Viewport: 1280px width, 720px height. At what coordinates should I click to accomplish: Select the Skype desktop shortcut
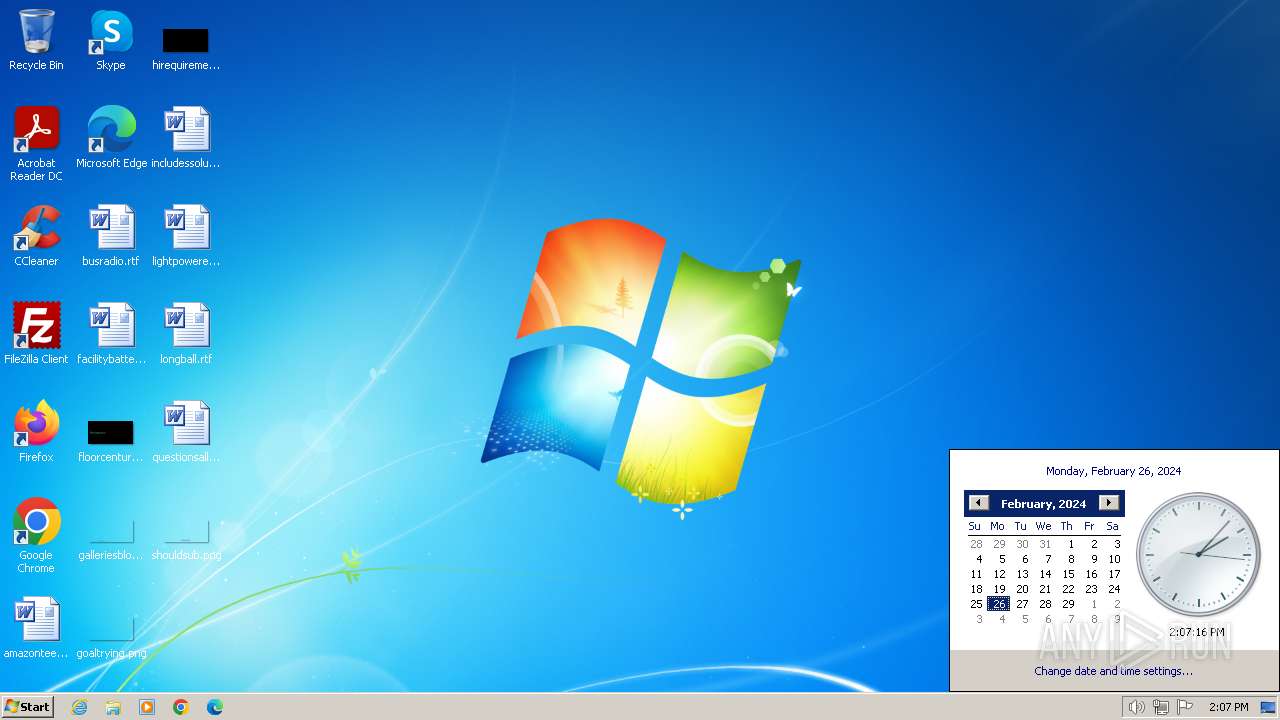[x=111, y=40]
